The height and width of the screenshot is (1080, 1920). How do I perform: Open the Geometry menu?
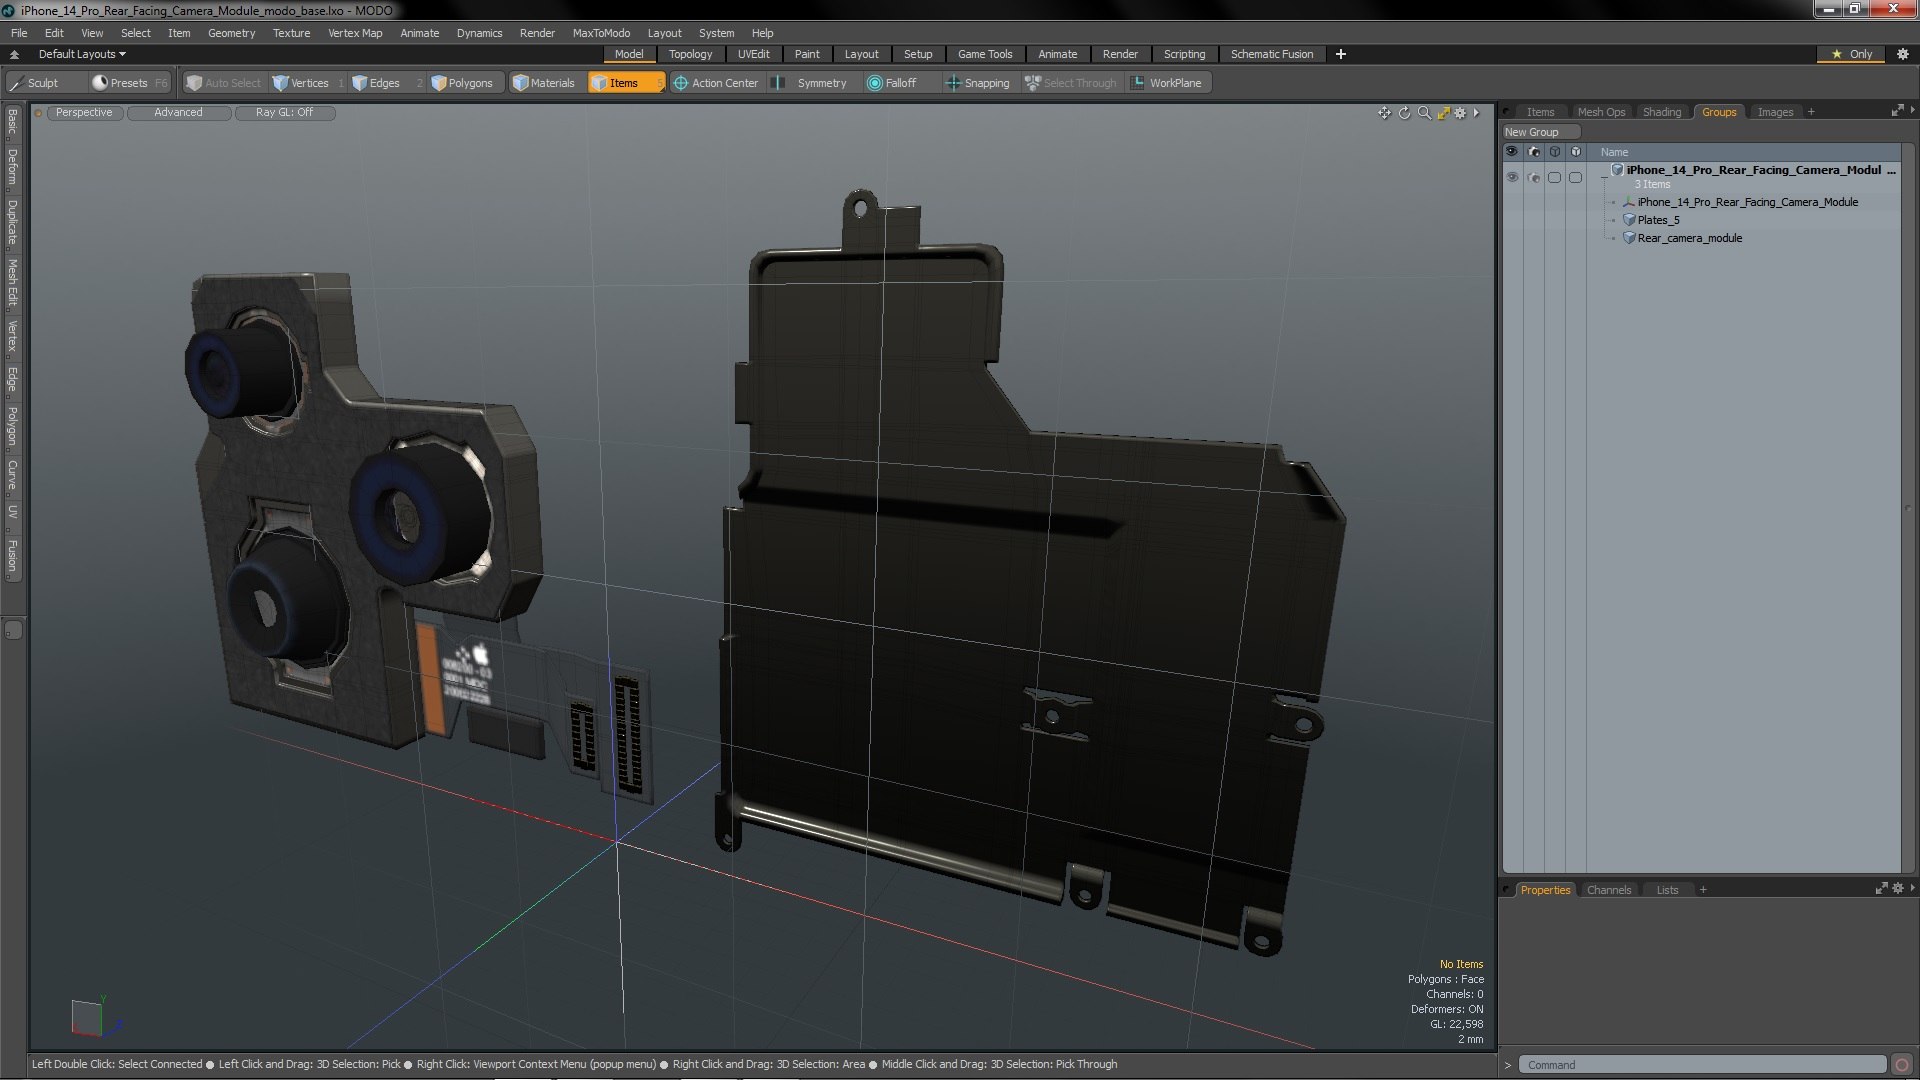(x=231, y=33)
